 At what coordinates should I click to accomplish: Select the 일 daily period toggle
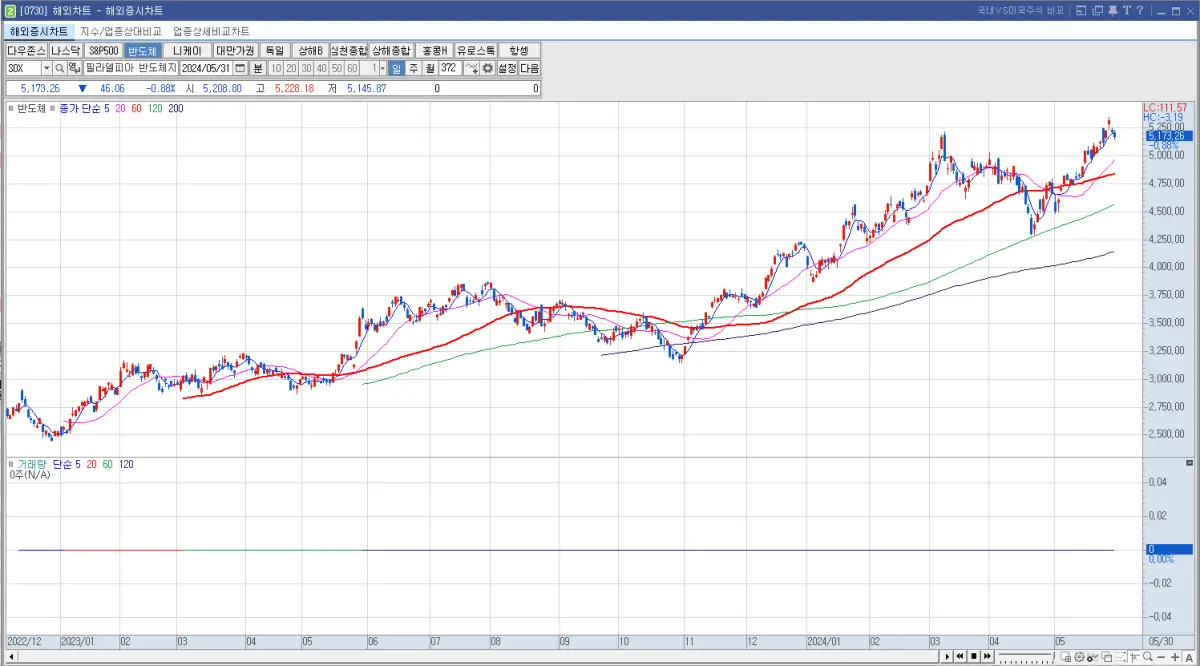point(396,68)
